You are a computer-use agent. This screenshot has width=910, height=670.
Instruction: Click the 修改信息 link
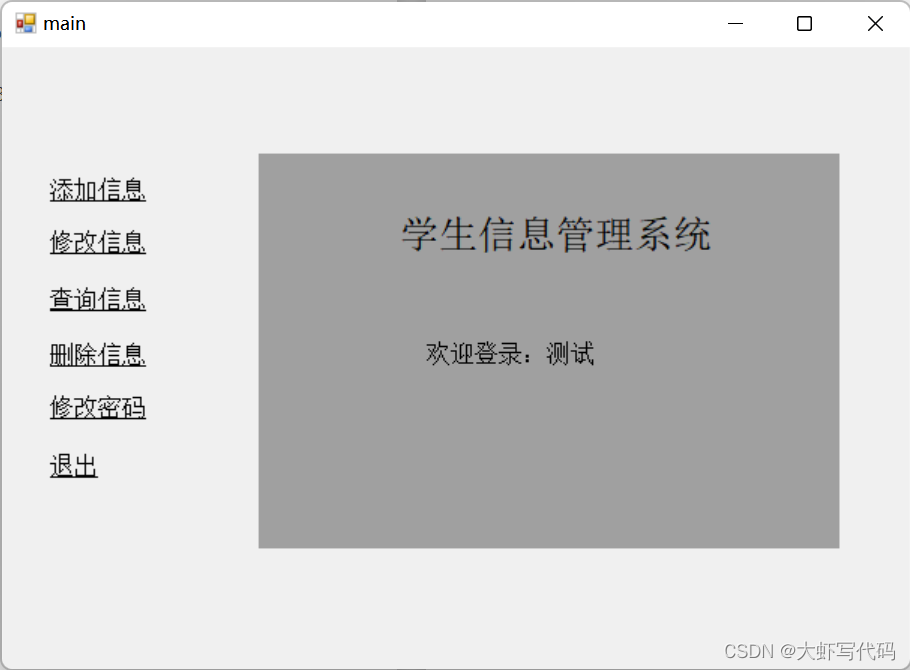pyautogui.click(x=98, y=242)
